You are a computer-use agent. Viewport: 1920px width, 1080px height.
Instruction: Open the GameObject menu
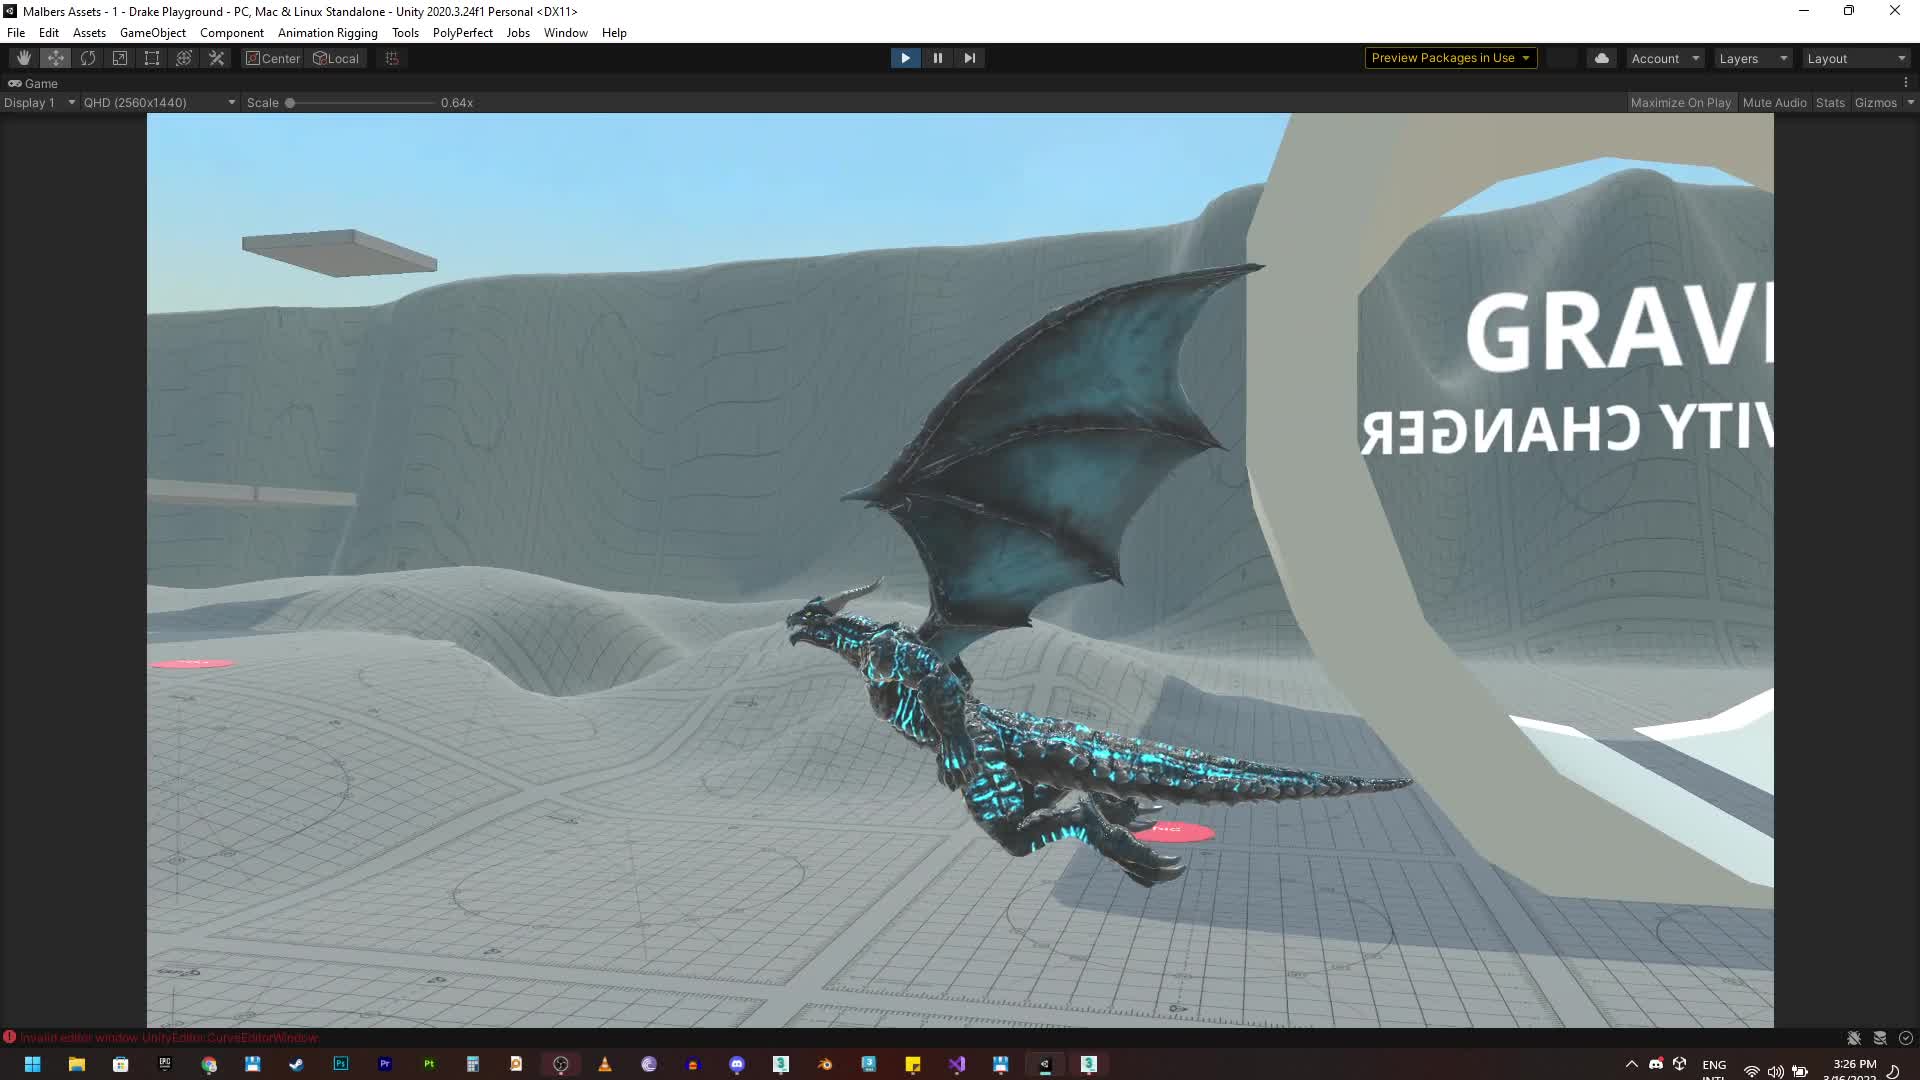152,32
